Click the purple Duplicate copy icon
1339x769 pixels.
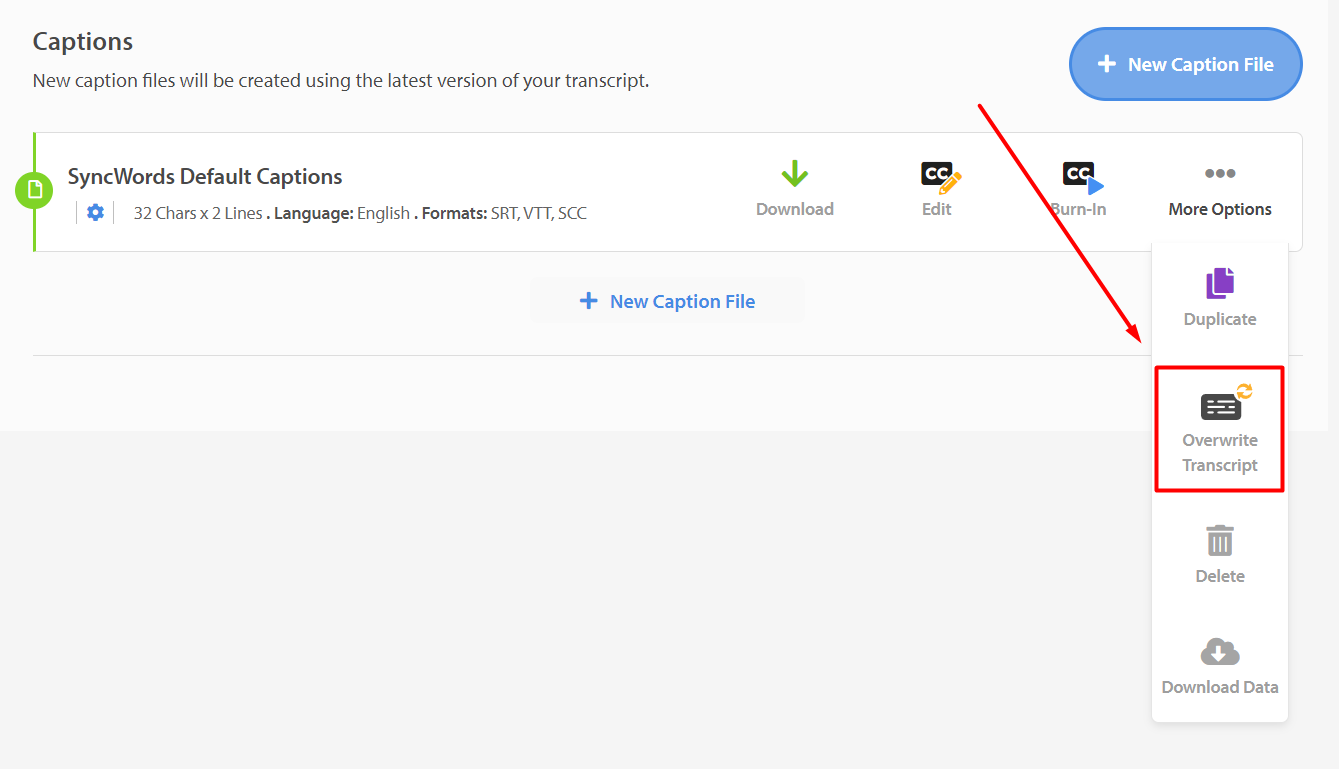point(1220,283)
